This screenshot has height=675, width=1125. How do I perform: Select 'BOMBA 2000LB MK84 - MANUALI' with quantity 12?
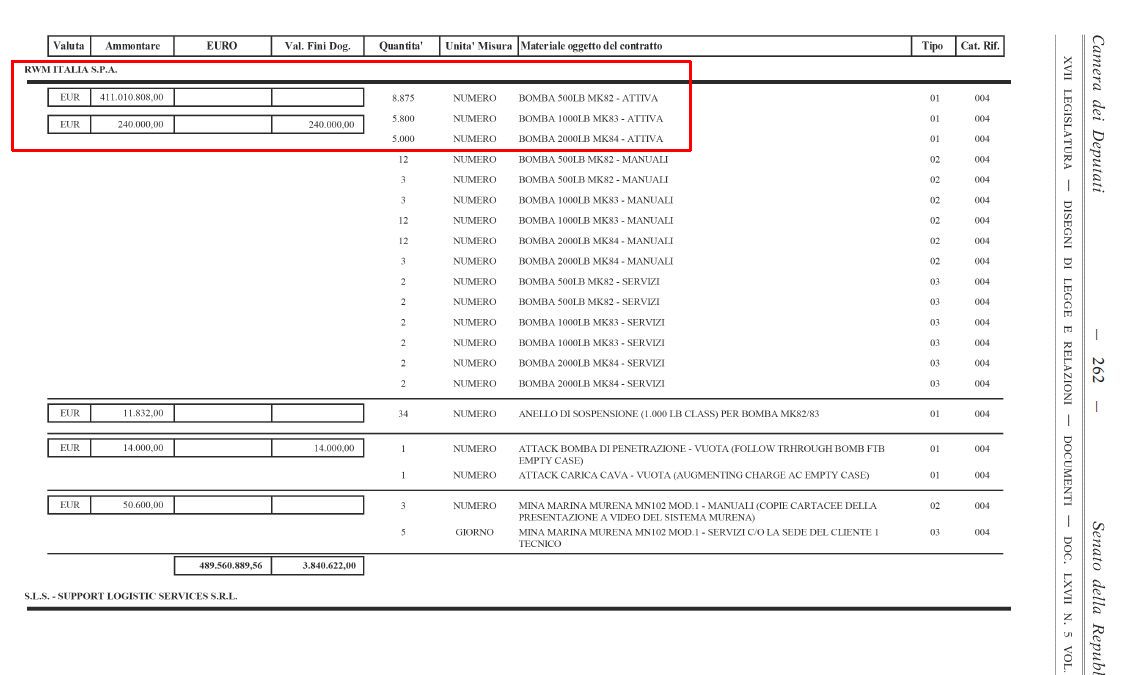(596, 241)
